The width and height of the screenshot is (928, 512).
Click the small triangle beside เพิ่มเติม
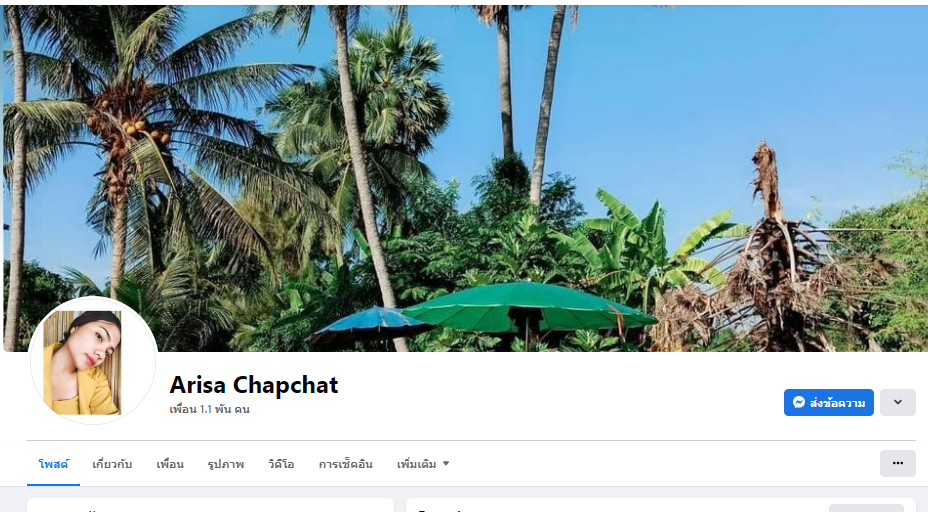(x=446, y=463)
